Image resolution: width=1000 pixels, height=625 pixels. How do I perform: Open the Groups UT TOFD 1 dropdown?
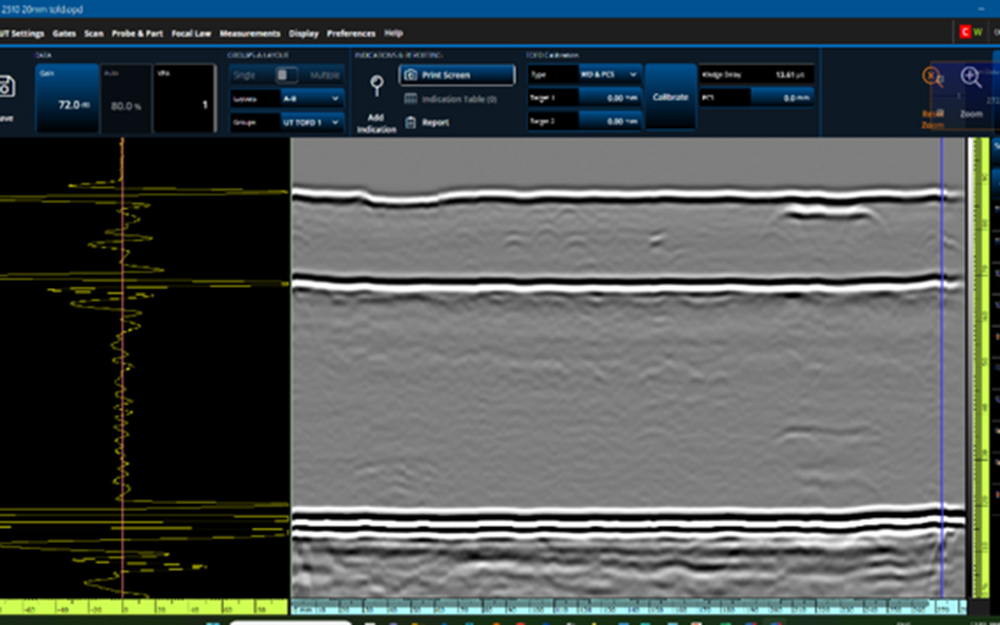pyautogui.click(x=313, y=122)
